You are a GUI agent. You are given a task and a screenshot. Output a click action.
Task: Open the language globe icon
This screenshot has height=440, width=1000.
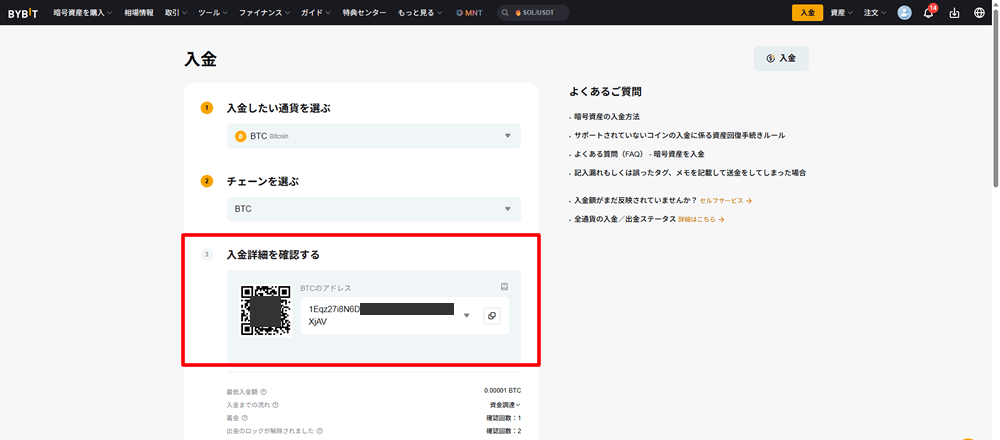pos(979,13)
